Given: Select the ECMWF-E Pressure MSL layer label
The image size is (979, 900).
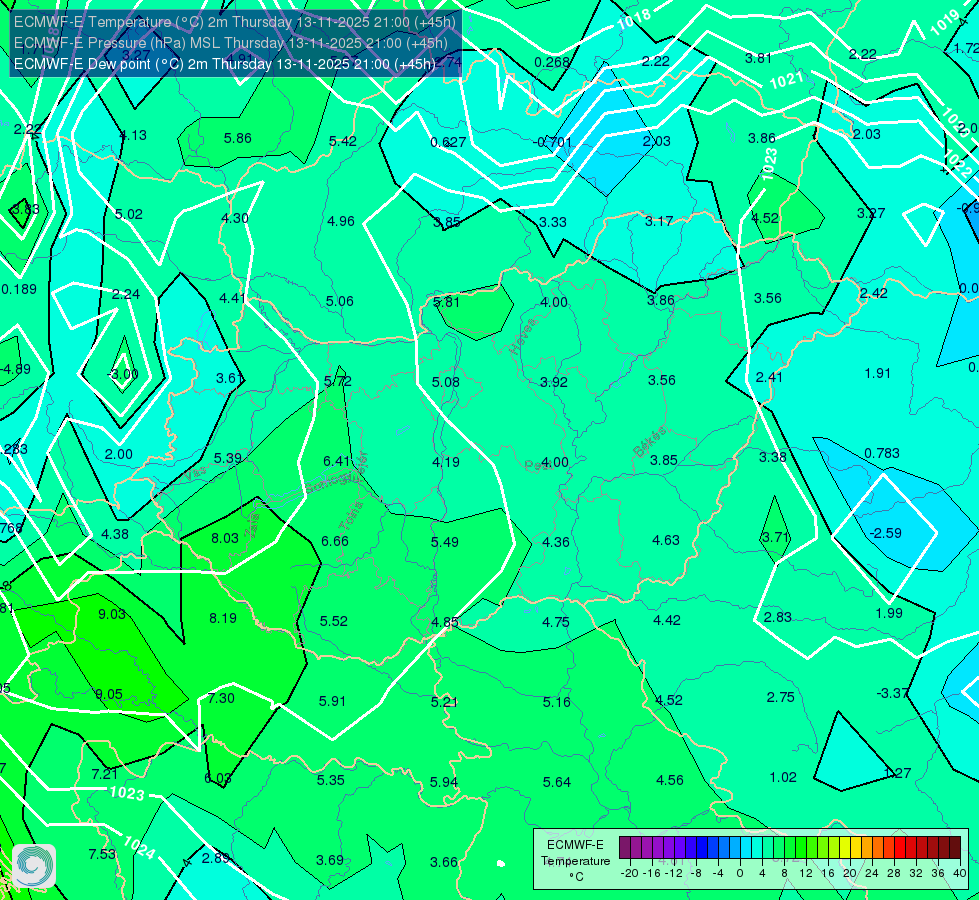Looking at the screenshot, I should point(231,43).
